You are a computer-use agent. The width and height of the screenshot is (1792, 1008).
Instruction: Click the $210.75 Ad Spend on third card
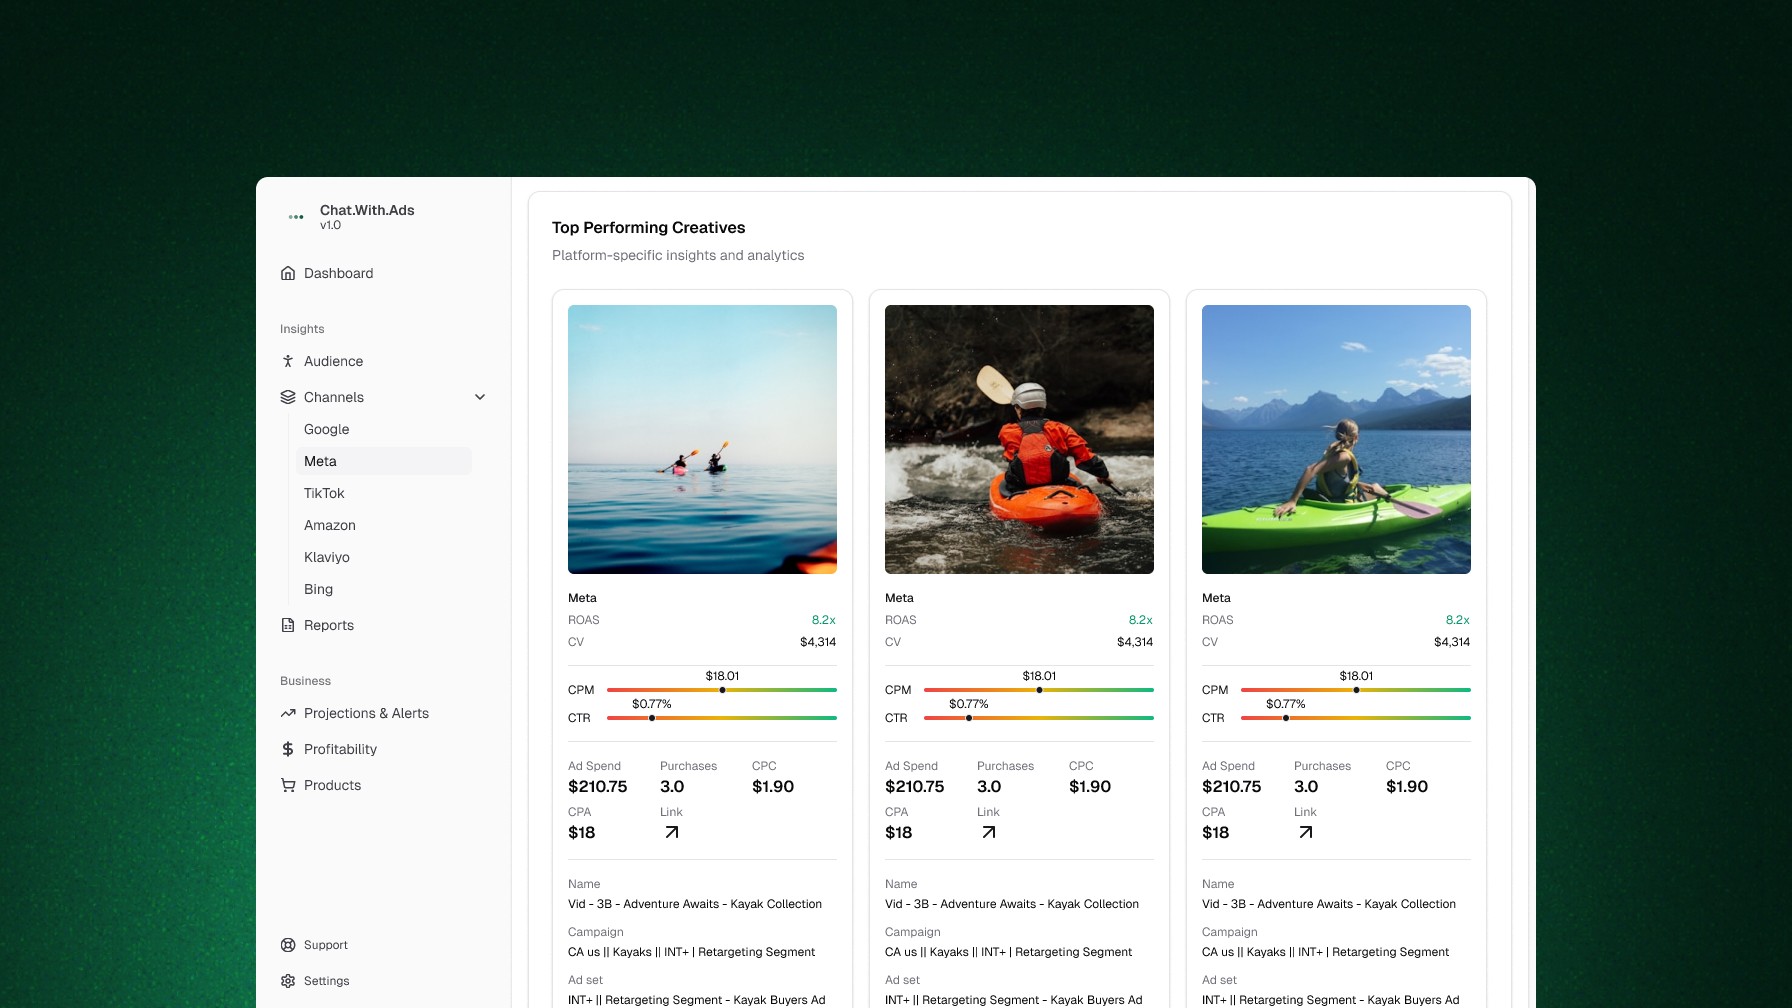point(1232,787)
